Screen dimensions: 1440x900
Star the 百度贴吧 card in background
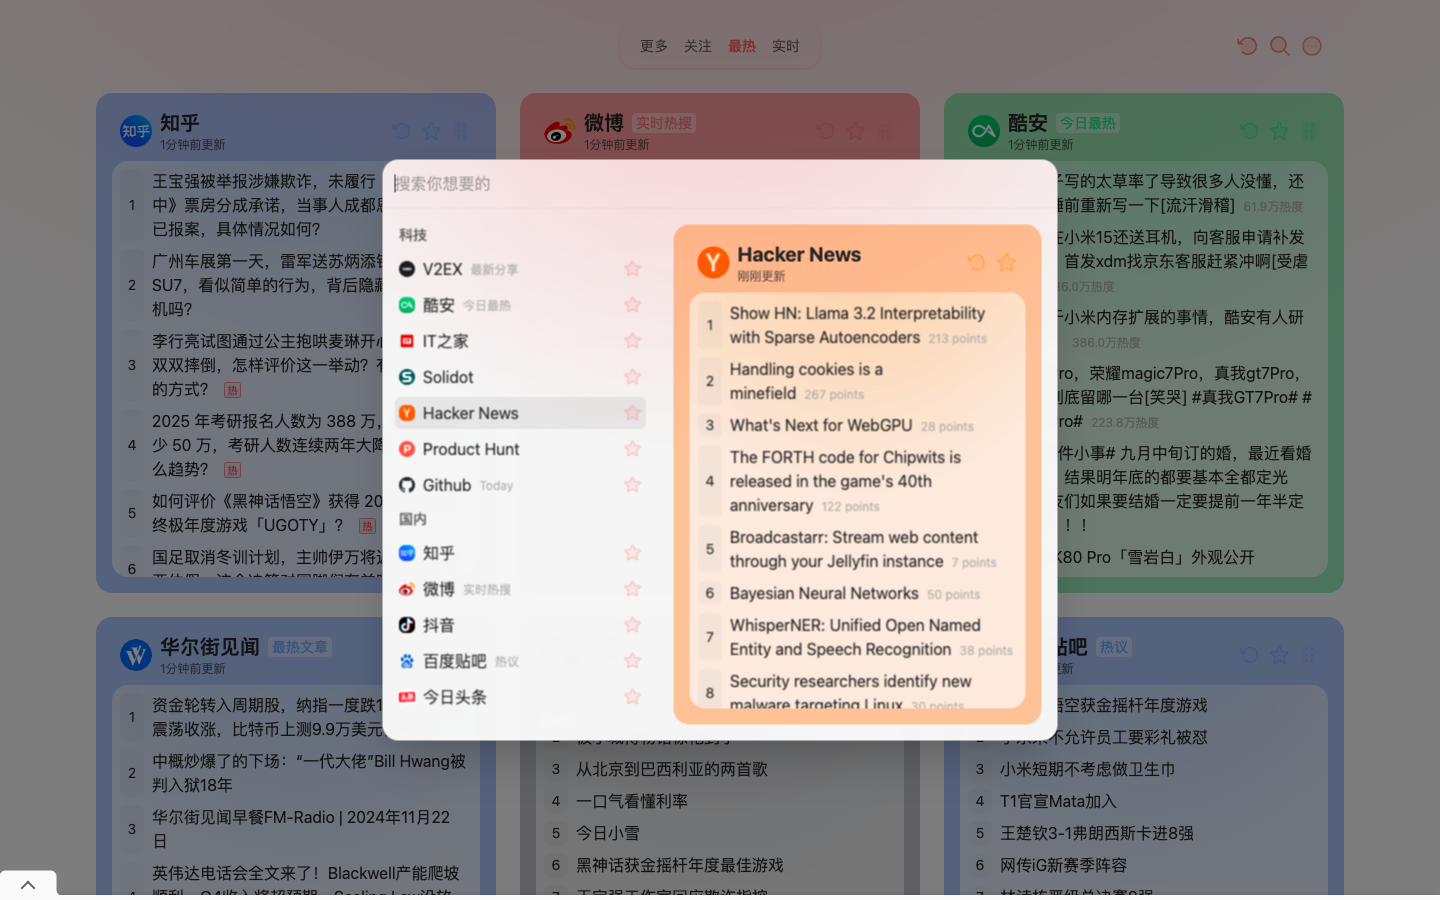(x=1279, y=655)
